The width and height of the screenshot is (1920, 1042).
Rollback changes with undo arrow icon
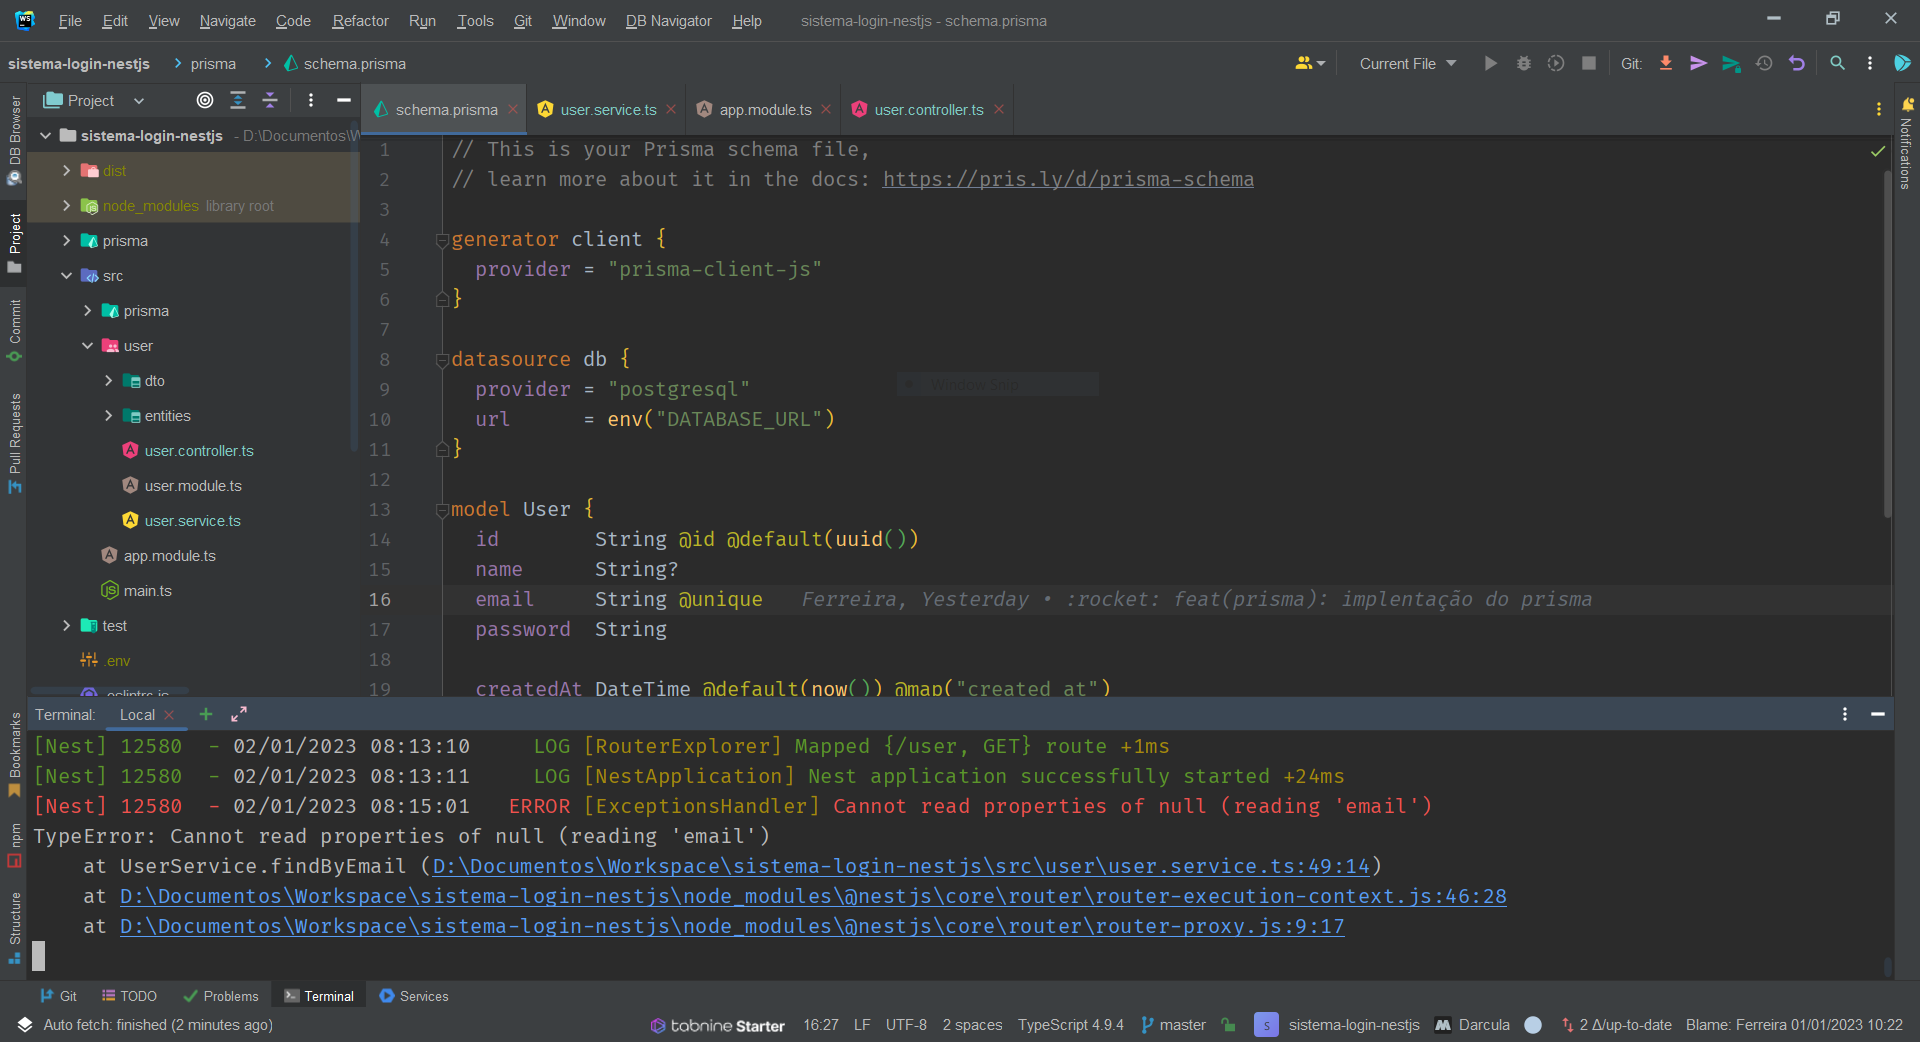click(1797, 63)
